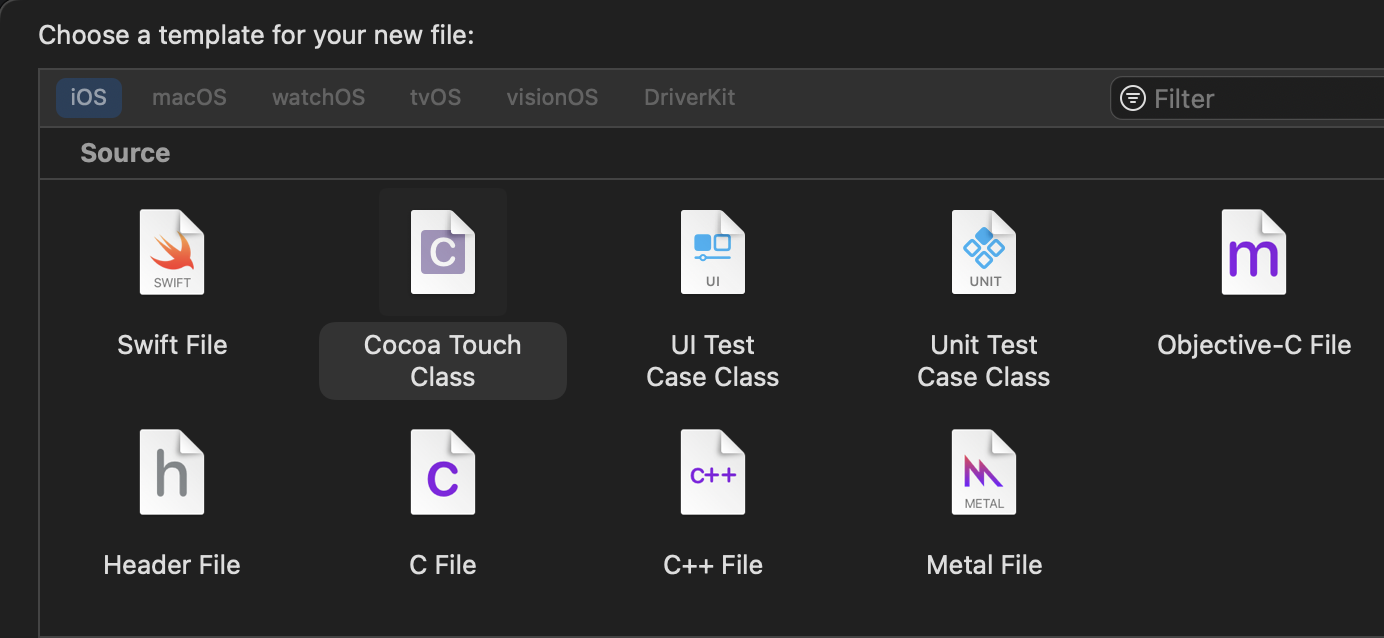The width and height of the screenshot is (1384, 638).
Task: Focus the Filter text field
Action: [x=1247, y=98]
